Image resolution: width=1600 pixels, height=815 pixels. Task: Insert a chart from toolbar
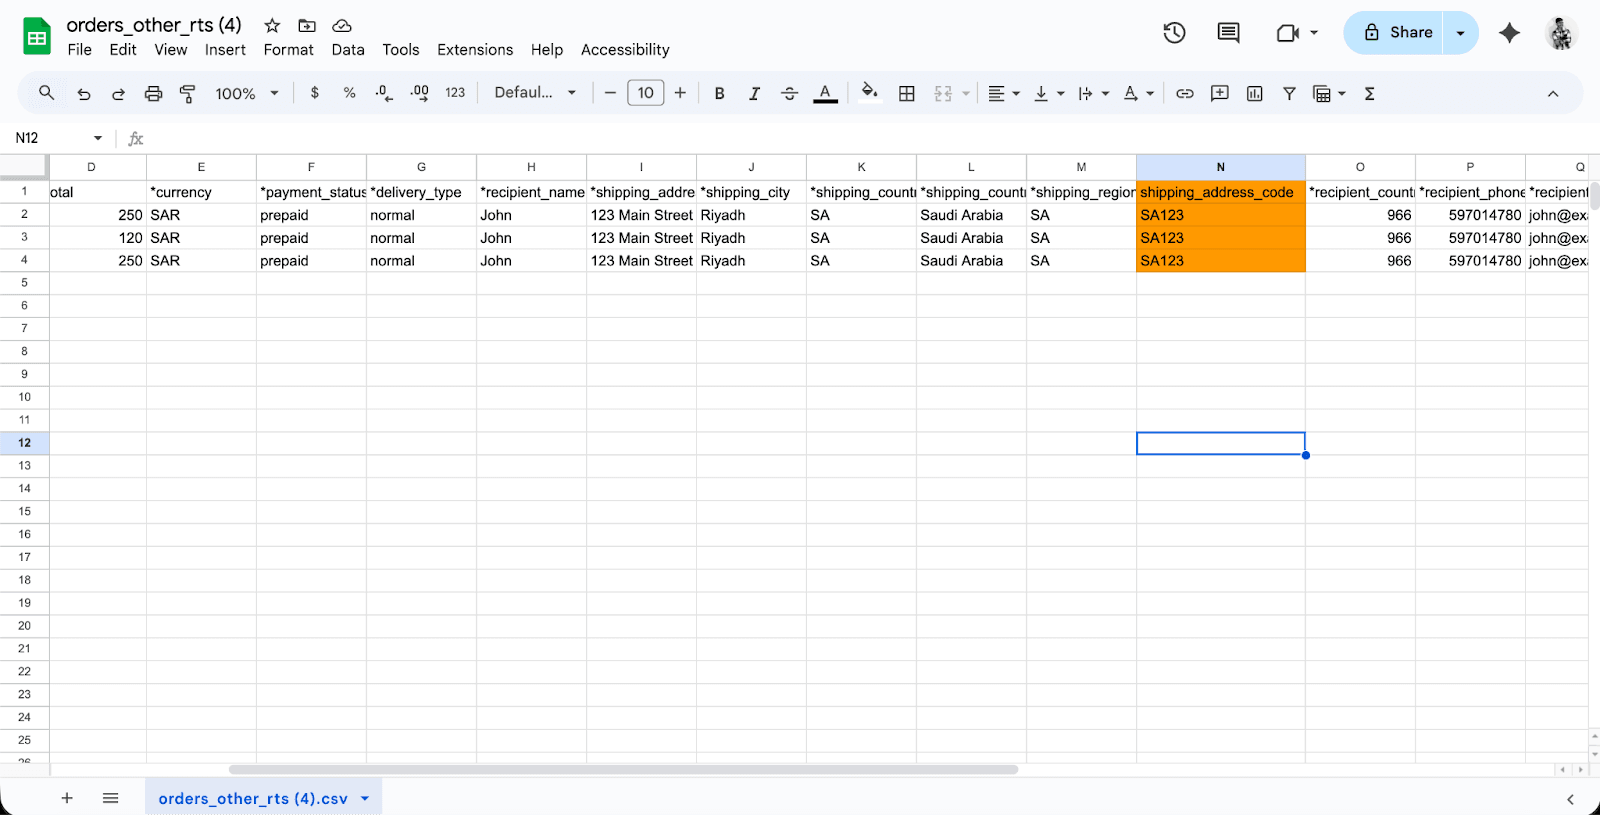1254,93
